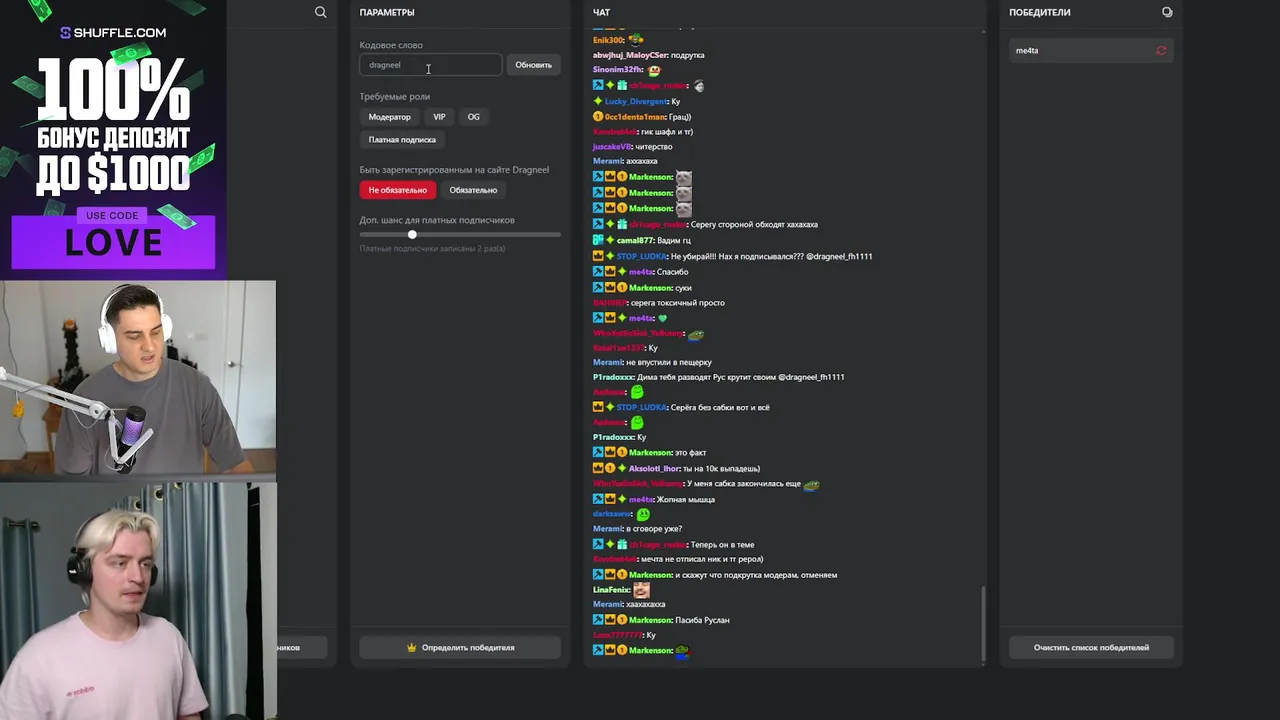
Task: Toggle the OG role requirement
Action: pyautogui.click(x=473, y=117)
